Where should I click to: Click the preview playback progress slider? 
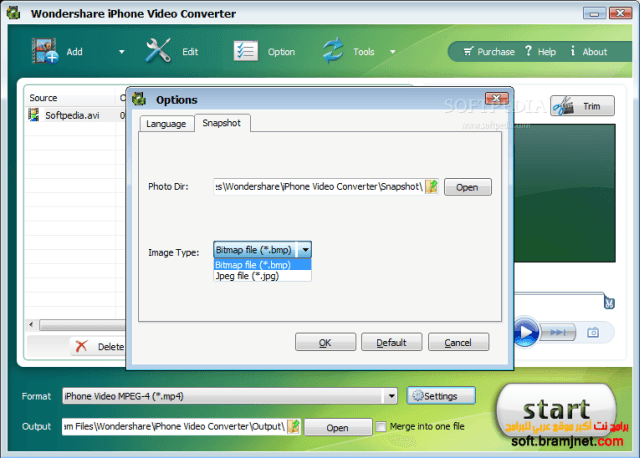559,293
